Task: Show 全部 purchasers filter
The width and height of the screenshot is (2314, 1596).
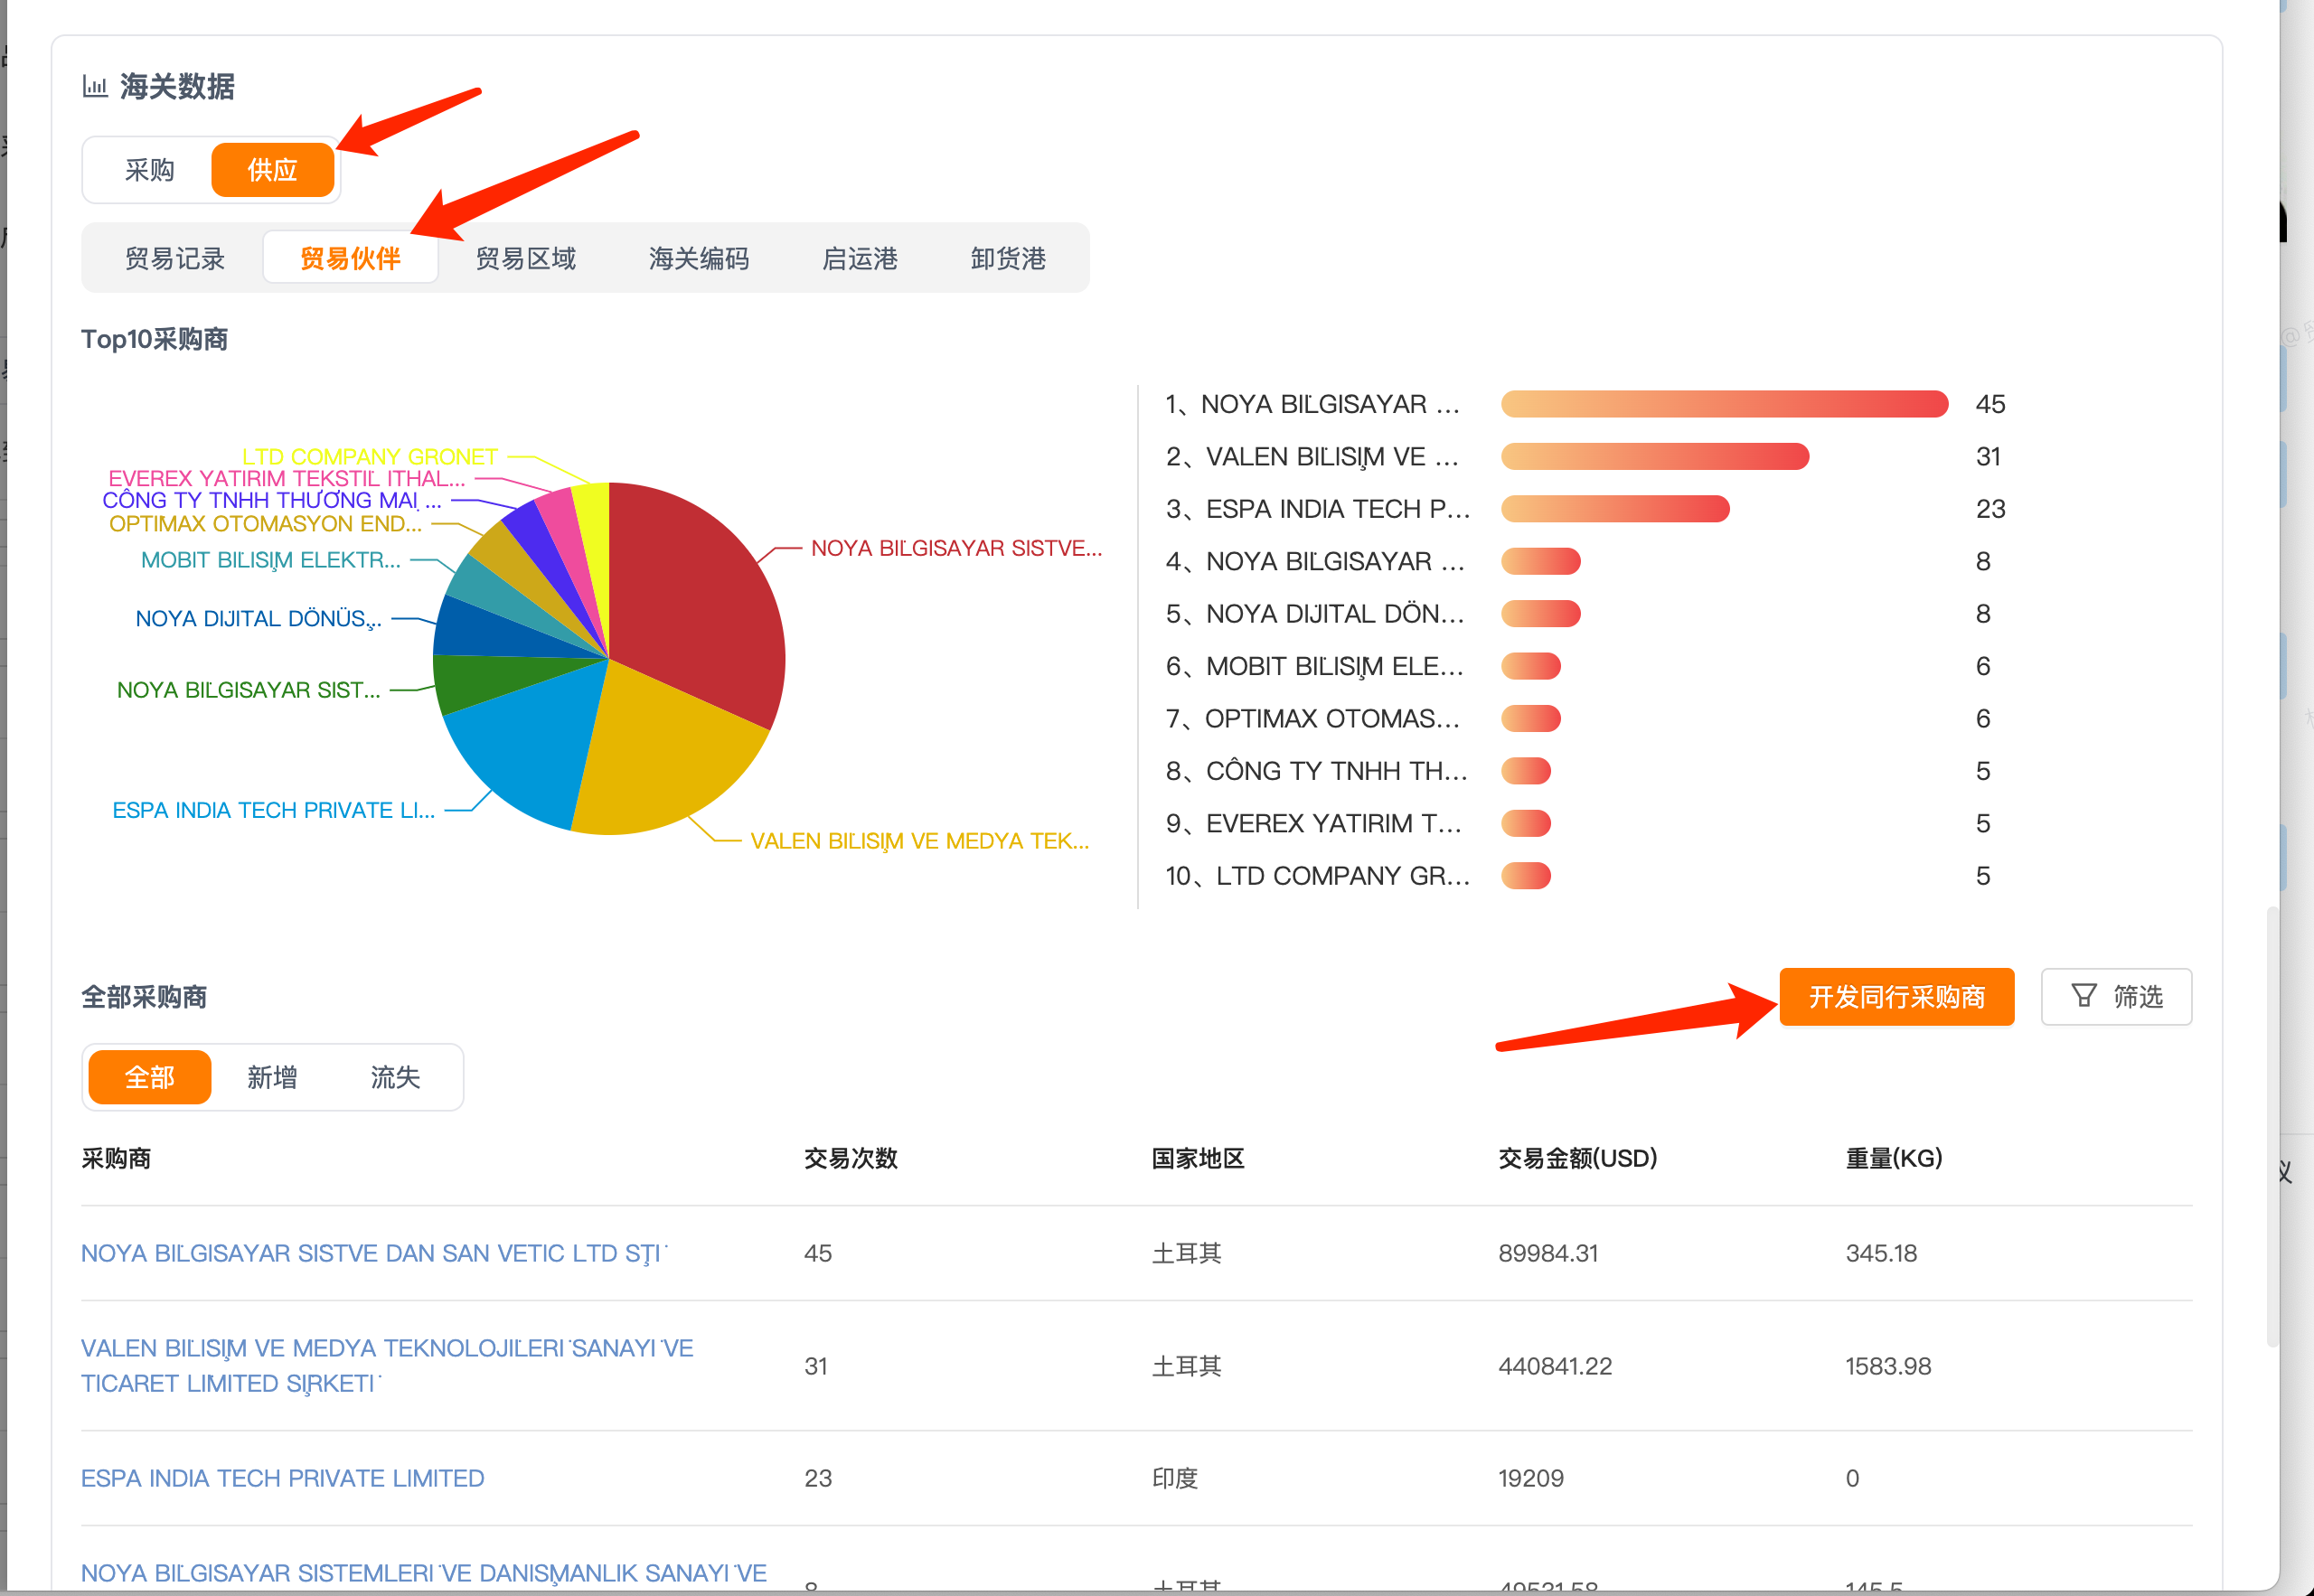Action: click(149, 1077)
